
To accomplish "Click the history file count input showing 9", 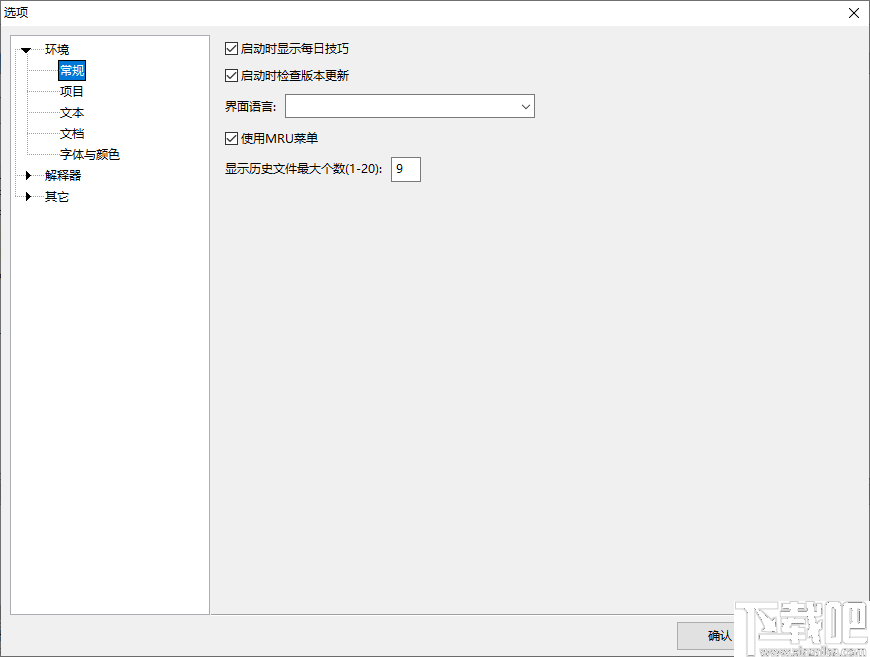I will coord(405,169).
